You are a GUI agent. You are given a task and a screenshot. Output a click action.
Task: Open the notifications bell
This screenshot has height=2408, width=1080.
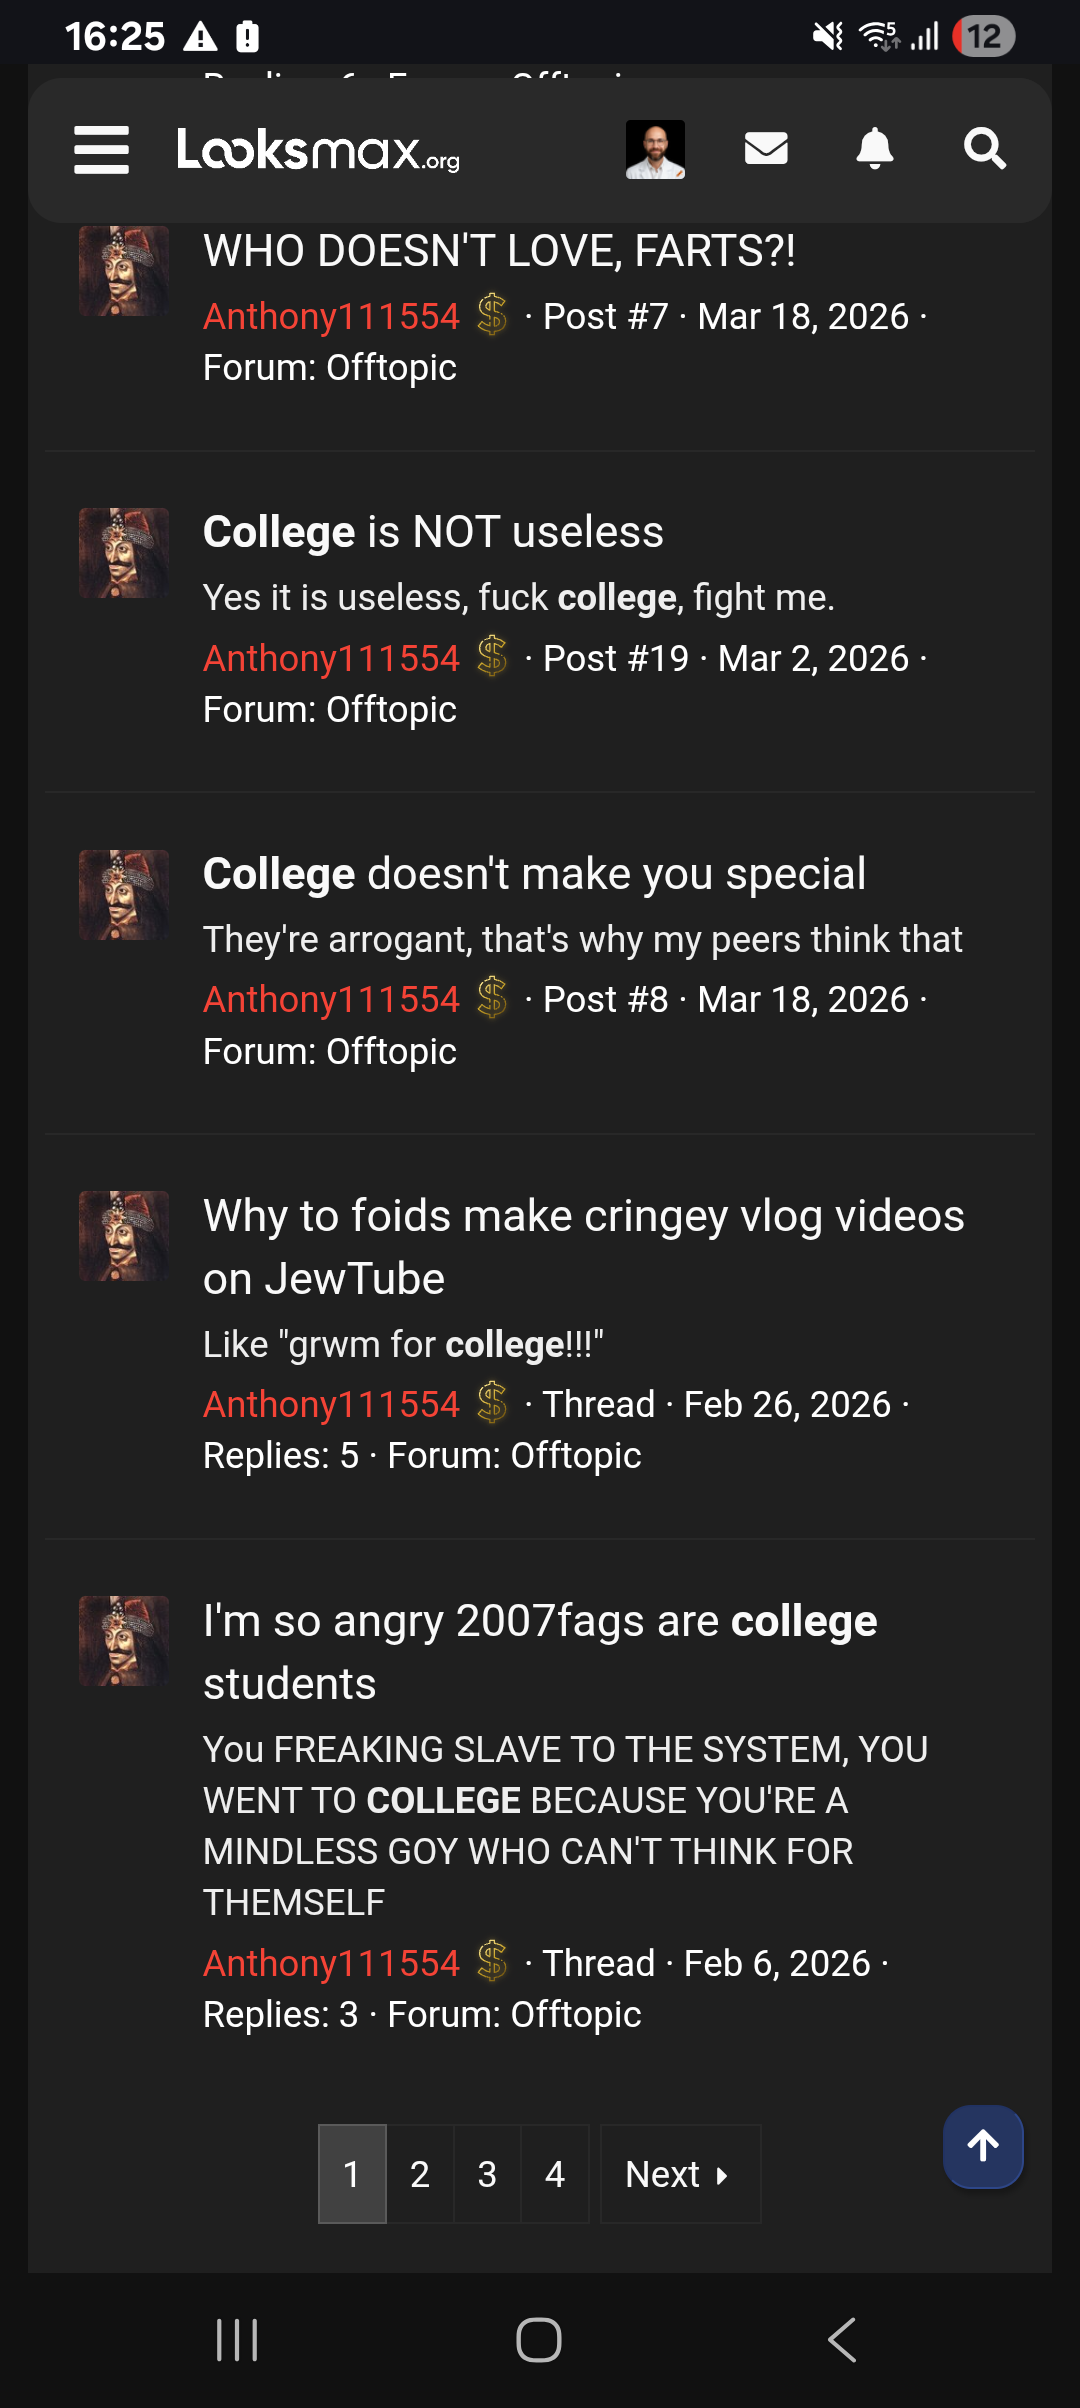(x=875, y=148)
